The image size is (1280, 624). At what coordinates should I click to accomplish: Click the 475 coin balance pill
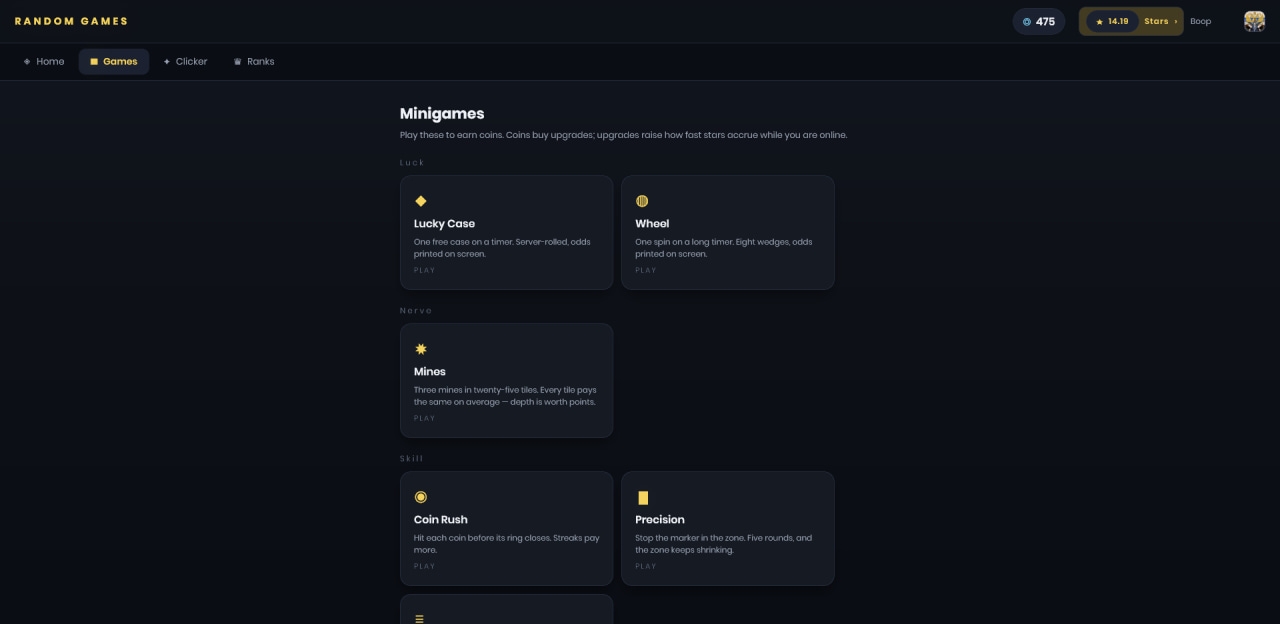[1039, 21]
